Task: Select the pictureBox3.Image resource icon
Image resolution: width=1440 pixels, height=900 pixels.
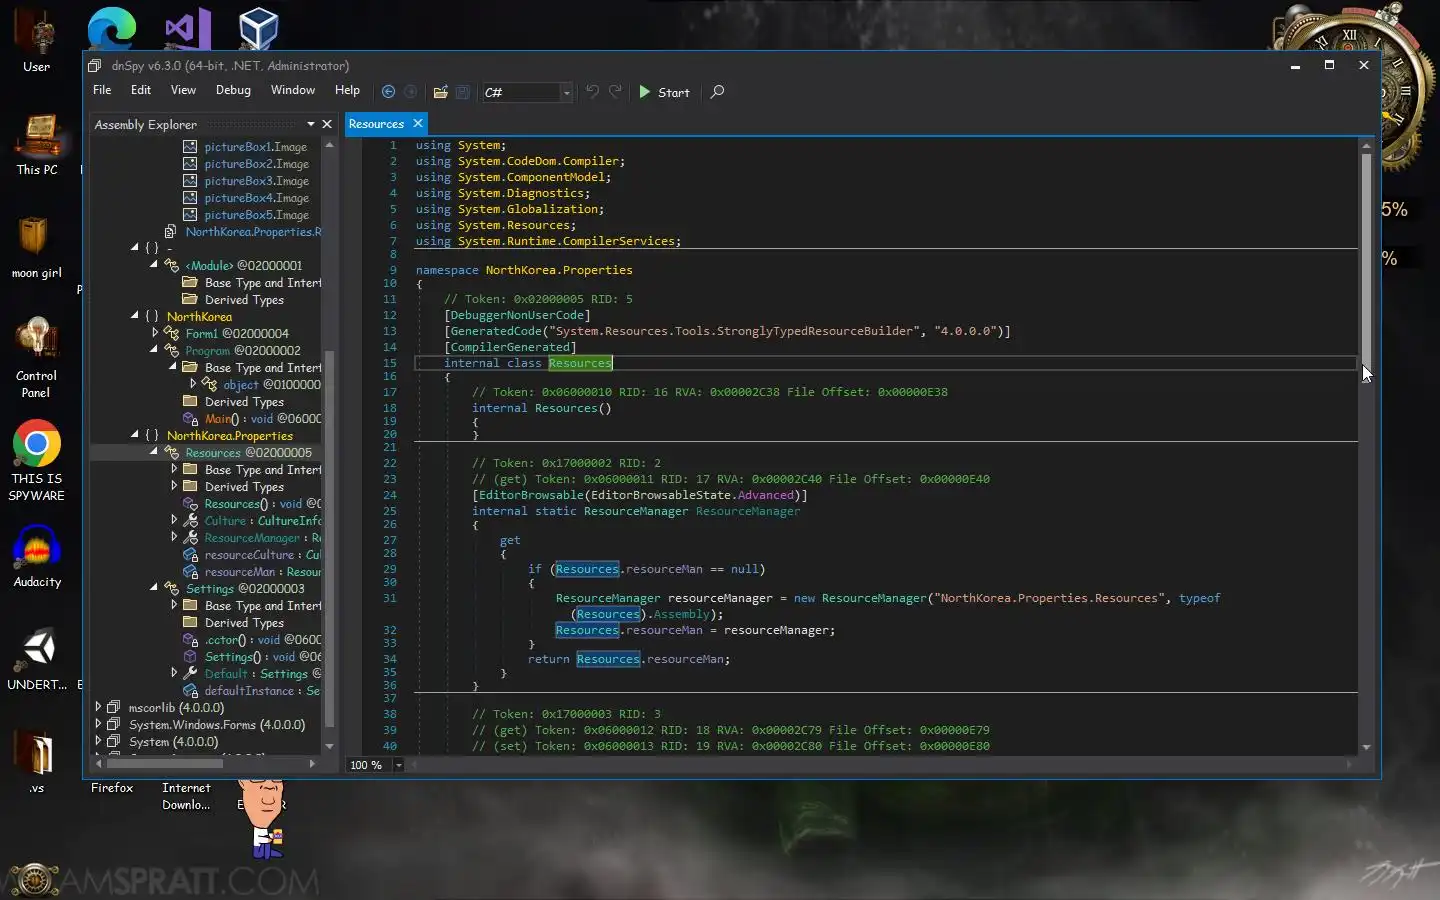Action: tap(190, 181)
